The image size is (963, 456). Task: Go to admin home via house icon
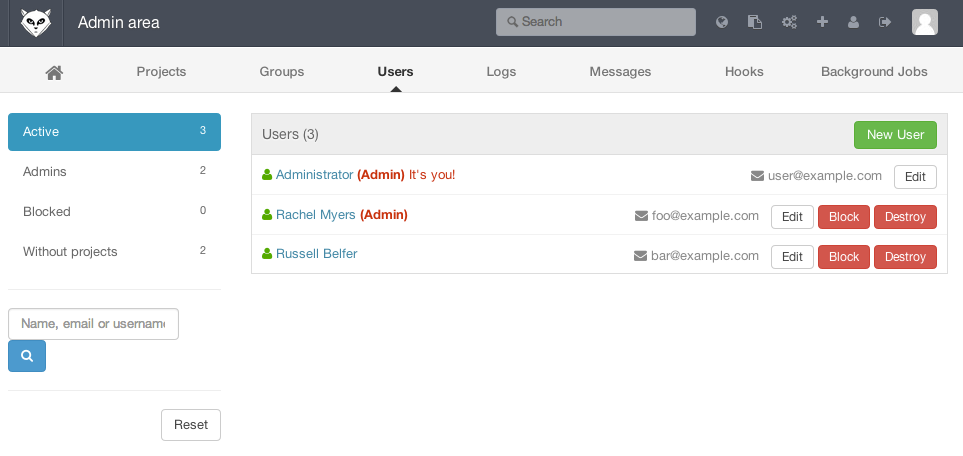pos(55,72)
